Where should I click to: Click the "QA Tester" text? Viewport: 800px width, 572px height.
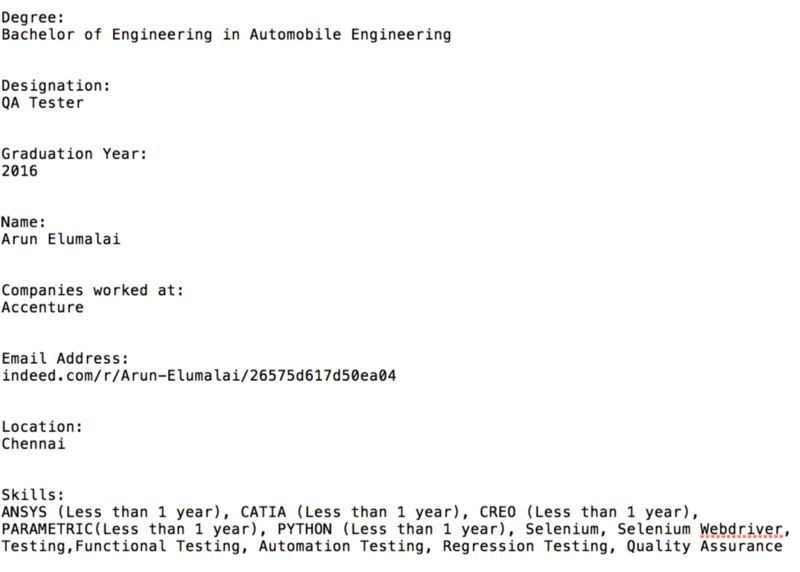tap(42, 103)
